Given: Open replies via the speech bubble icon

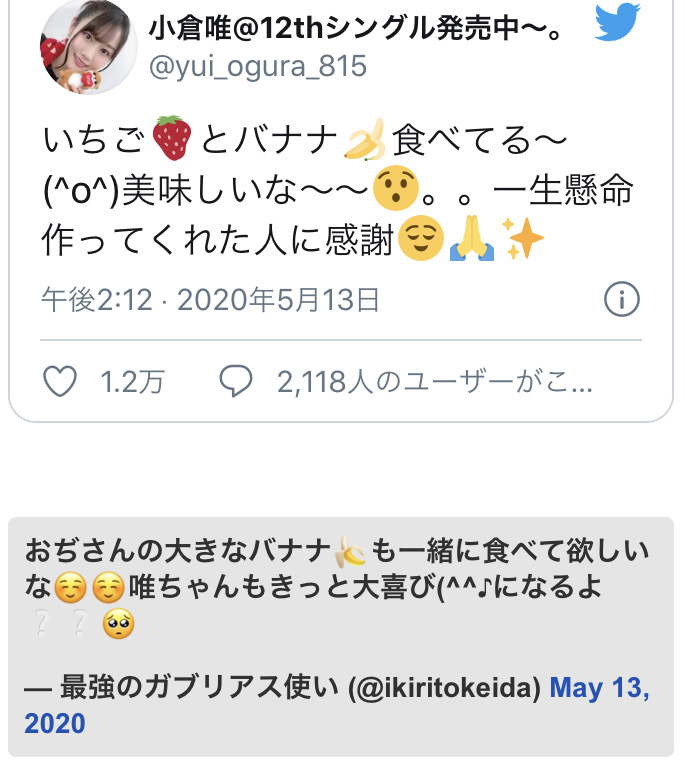Looking at the screenshot, I should pos(236,381).
